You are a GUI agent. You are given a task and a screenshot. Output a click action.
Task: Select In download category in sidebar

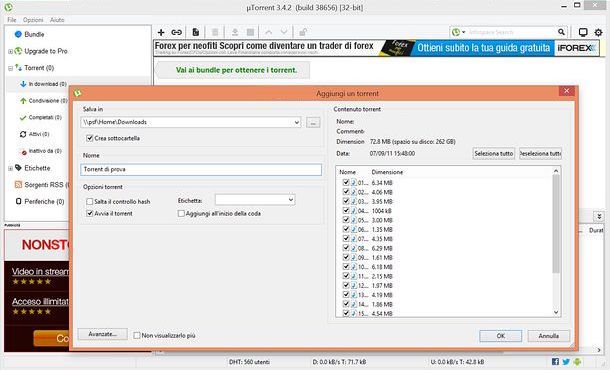tap(43, 84)
